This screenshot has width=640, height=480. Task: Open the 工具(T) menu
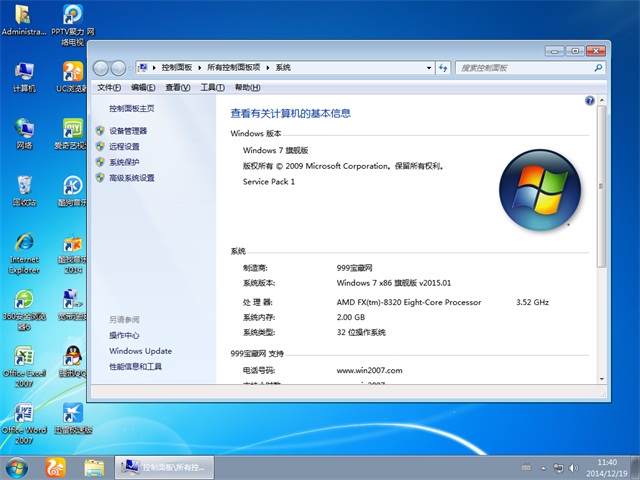(211, 87)
